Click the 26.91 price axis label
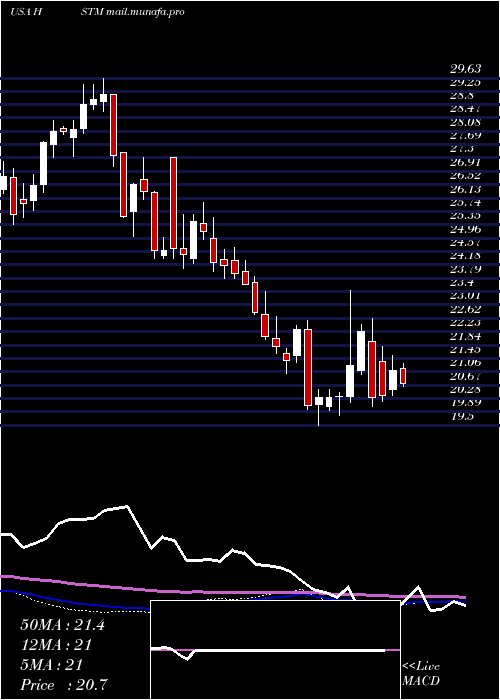Viewport: 500px width, 700px height. click(x=465, y=162)
